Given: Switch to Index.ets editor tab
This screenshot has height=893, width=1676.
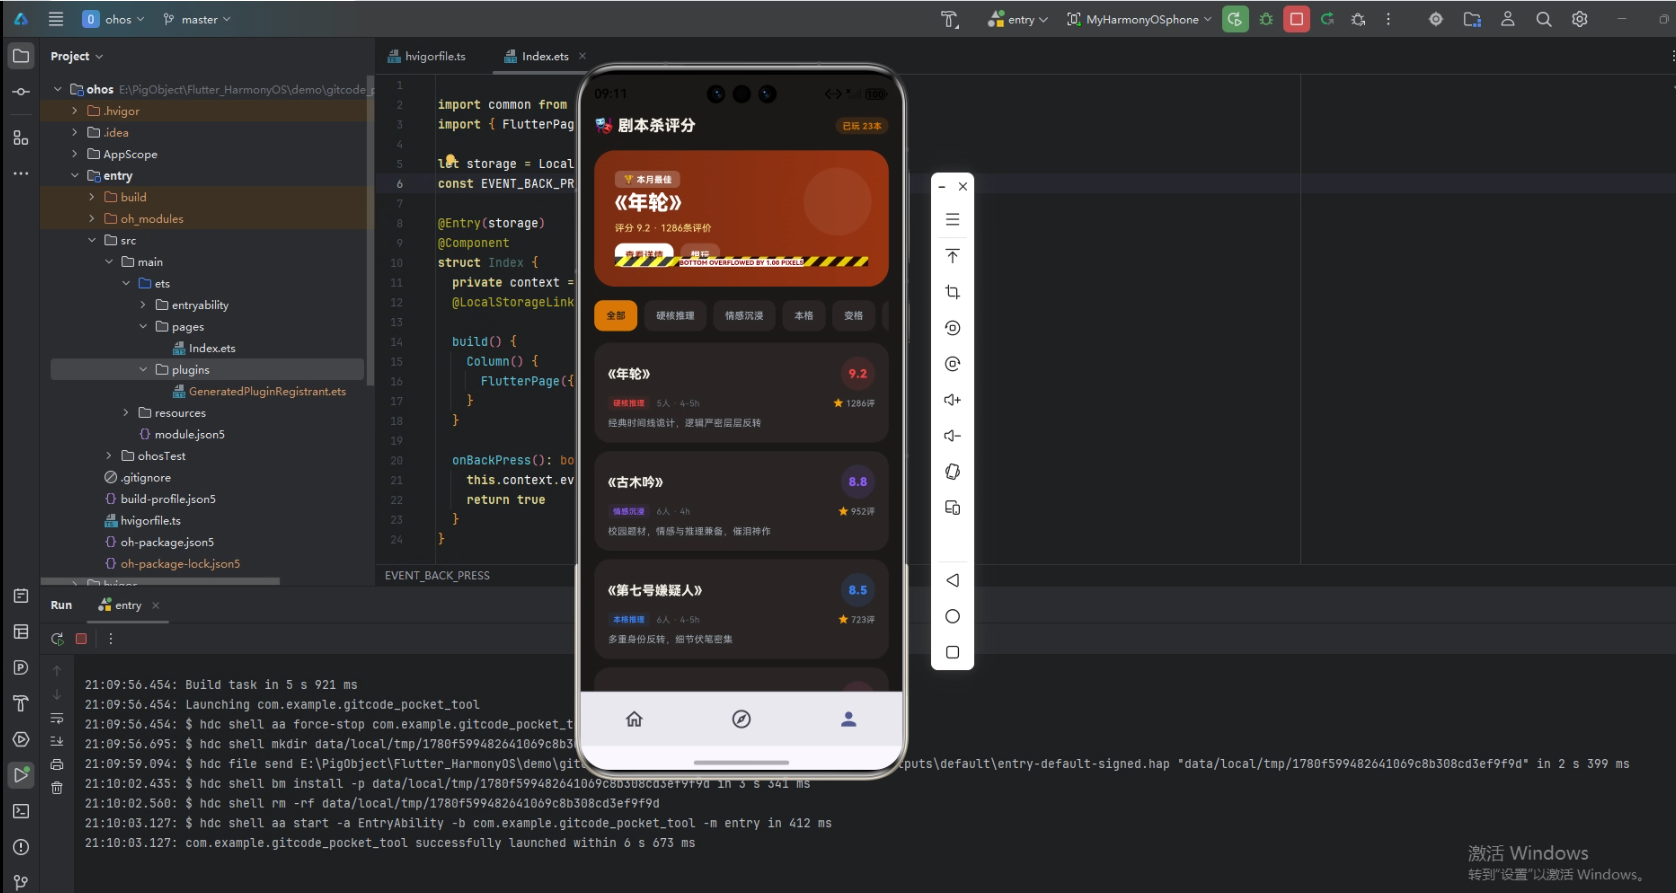Looking at the screenshot, I should (x=537, y=56).
